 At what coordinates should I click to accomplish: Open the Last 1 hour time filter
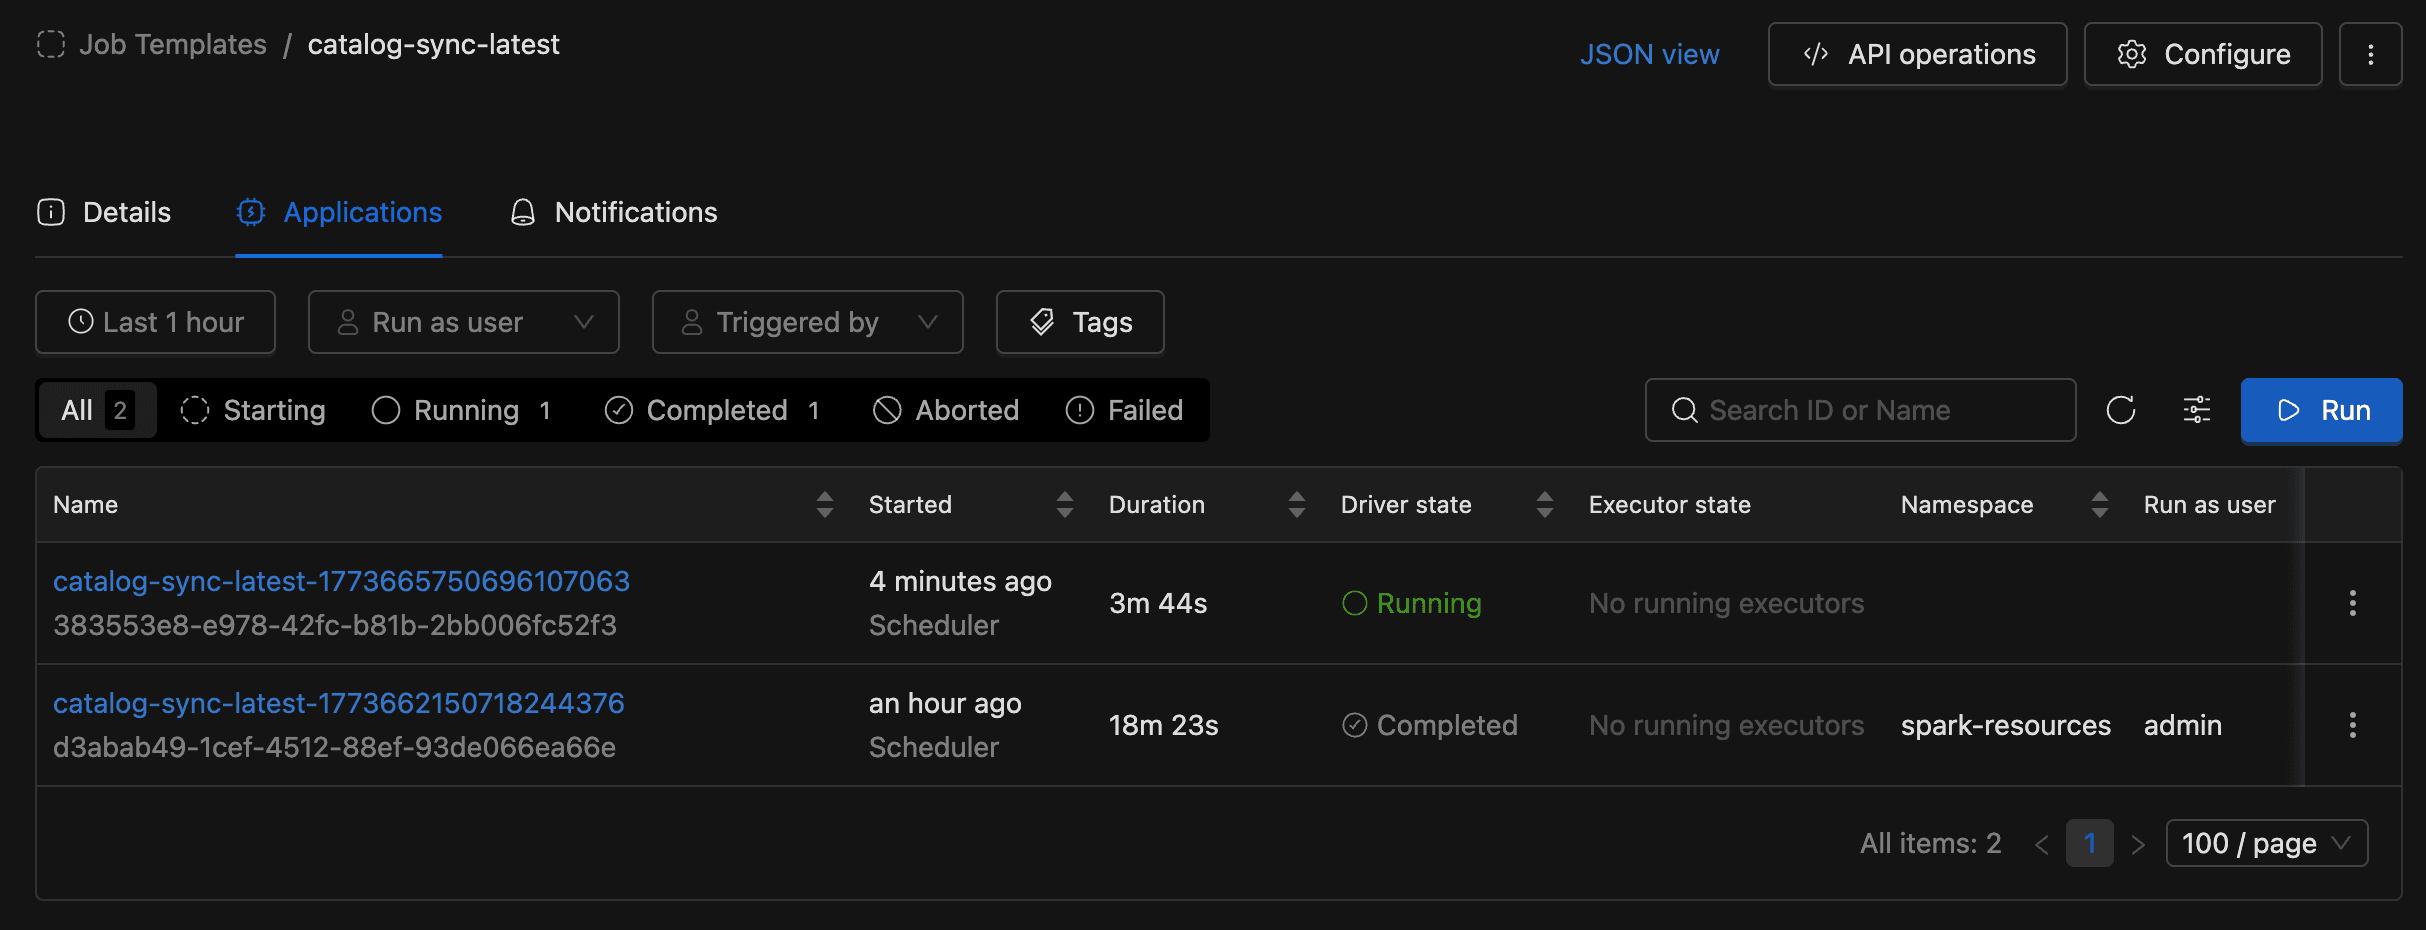pos(155,322)
